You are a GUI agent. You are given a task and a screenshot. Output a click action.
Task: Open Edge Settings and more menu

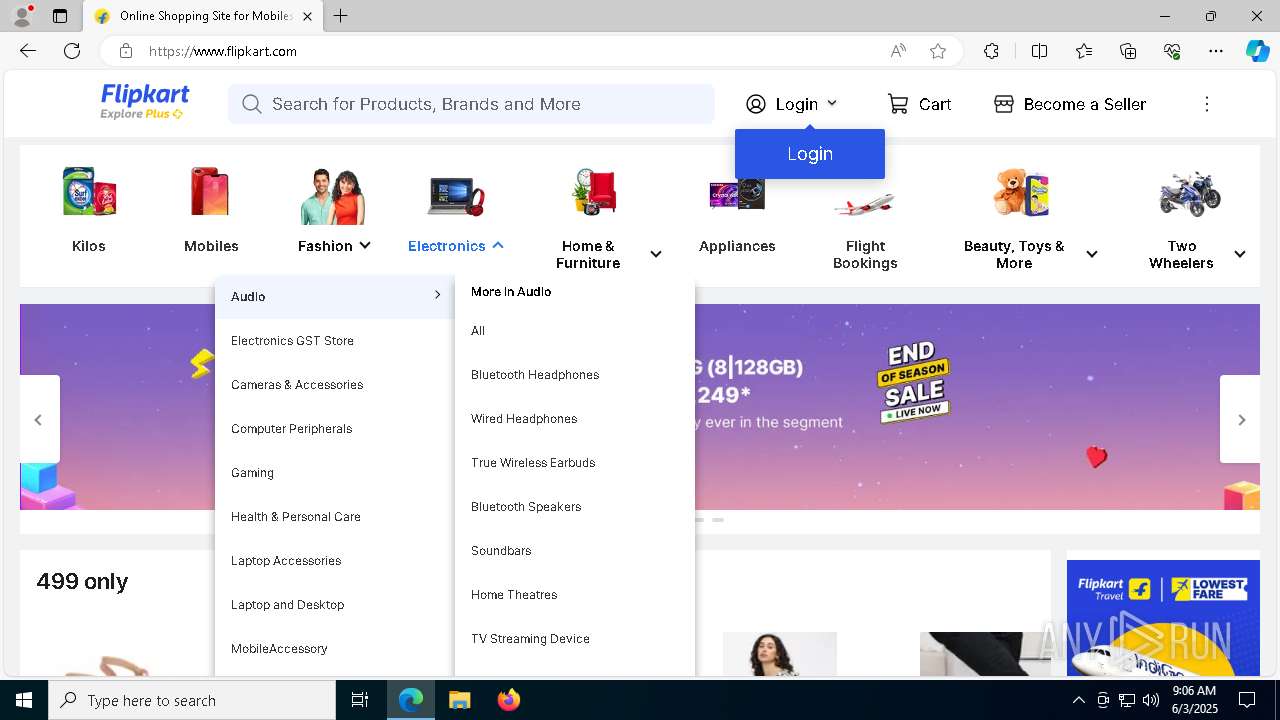[1216, 51]
